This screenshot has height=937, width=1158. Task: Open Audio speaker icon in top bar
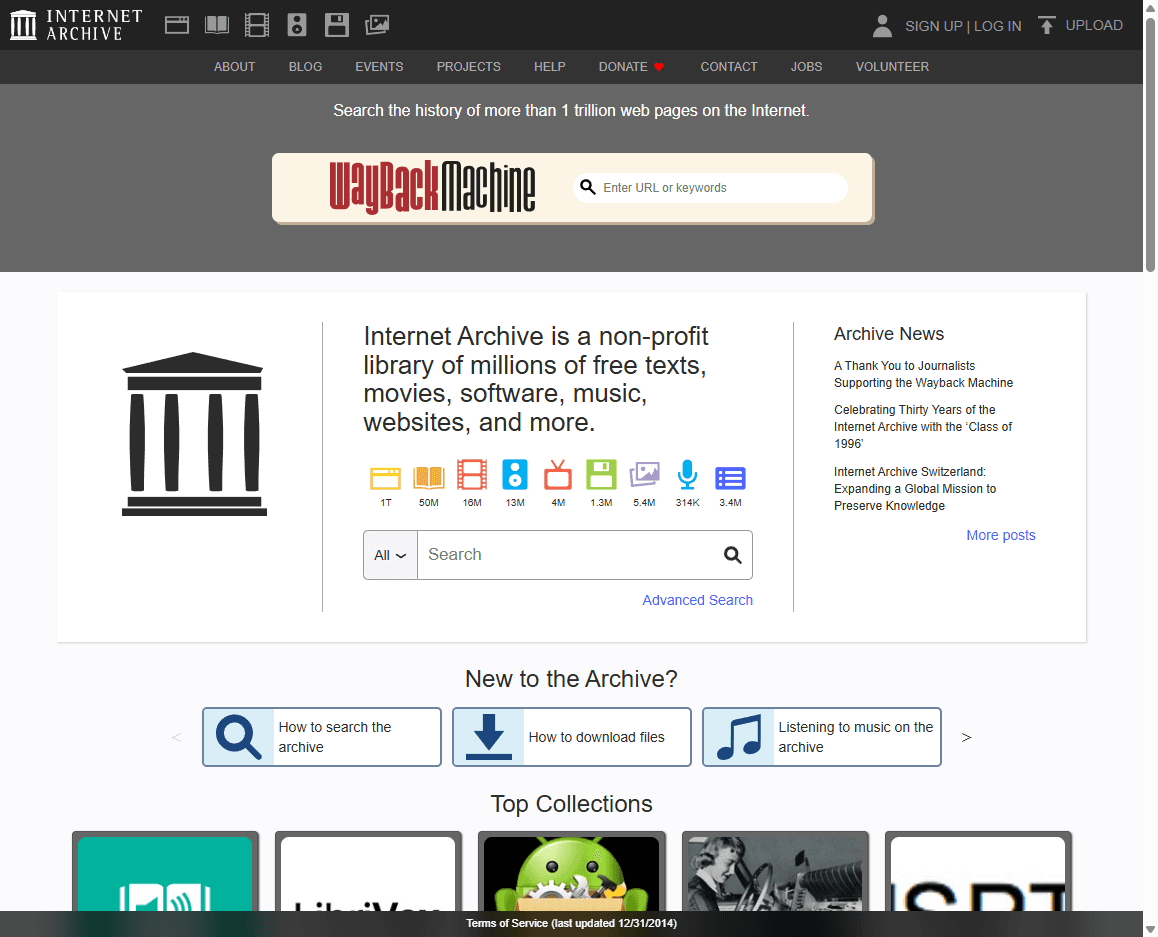[x=297, y=25]
